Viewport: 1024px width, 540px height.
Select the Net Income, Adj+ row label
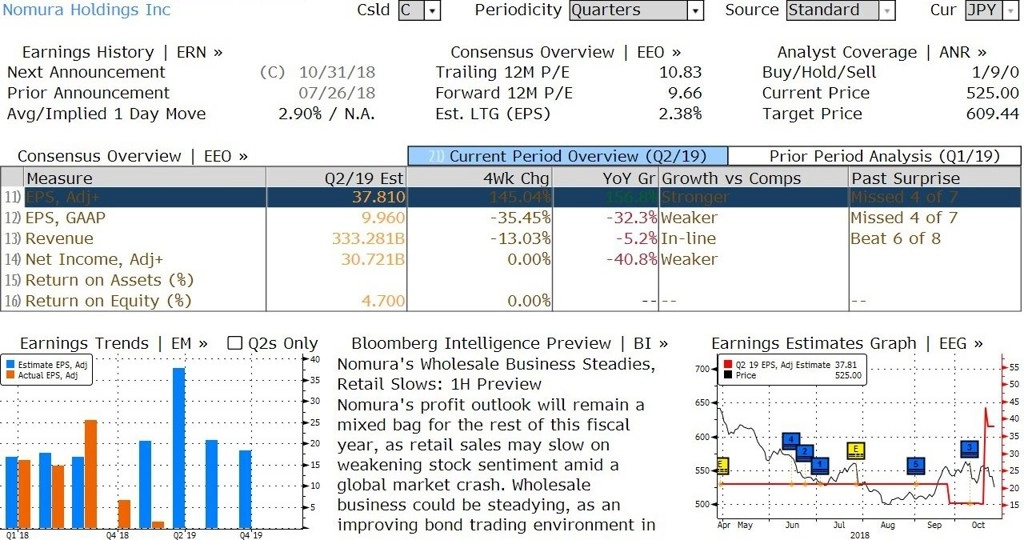(94, 260)
